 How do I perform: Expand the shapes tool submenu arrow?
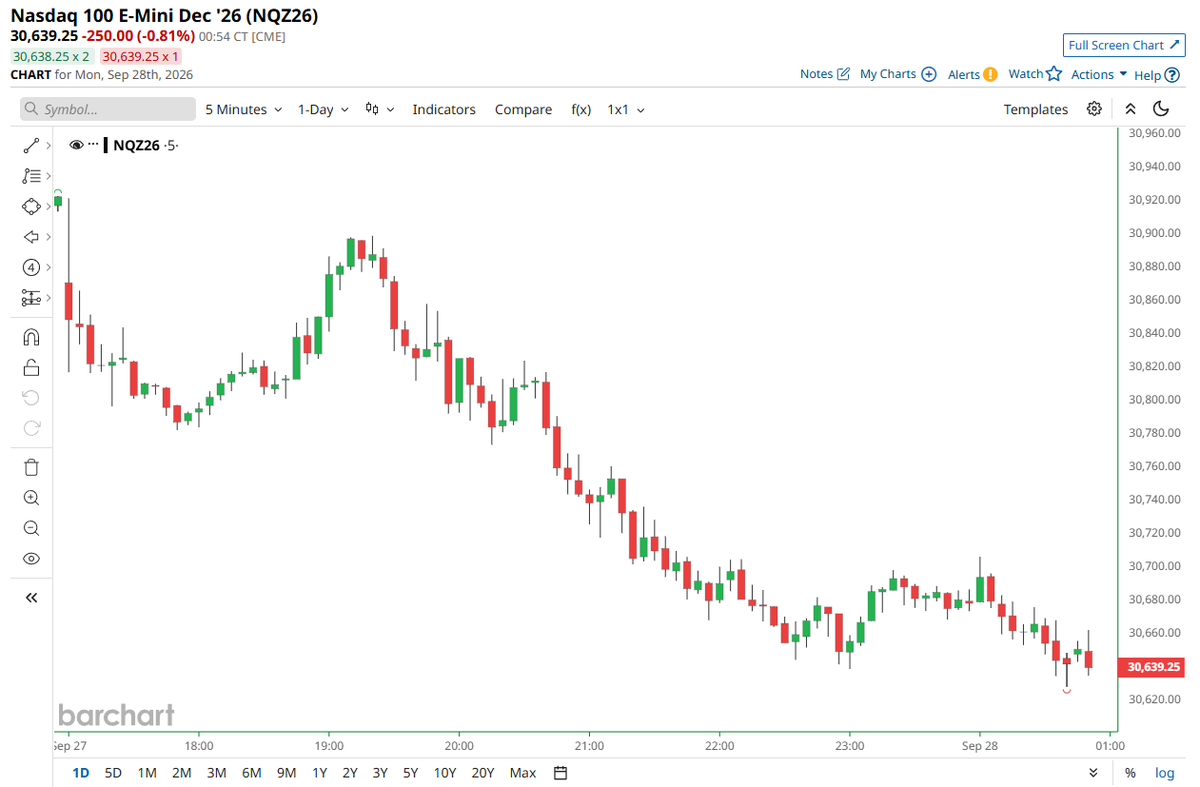point(48,206)
